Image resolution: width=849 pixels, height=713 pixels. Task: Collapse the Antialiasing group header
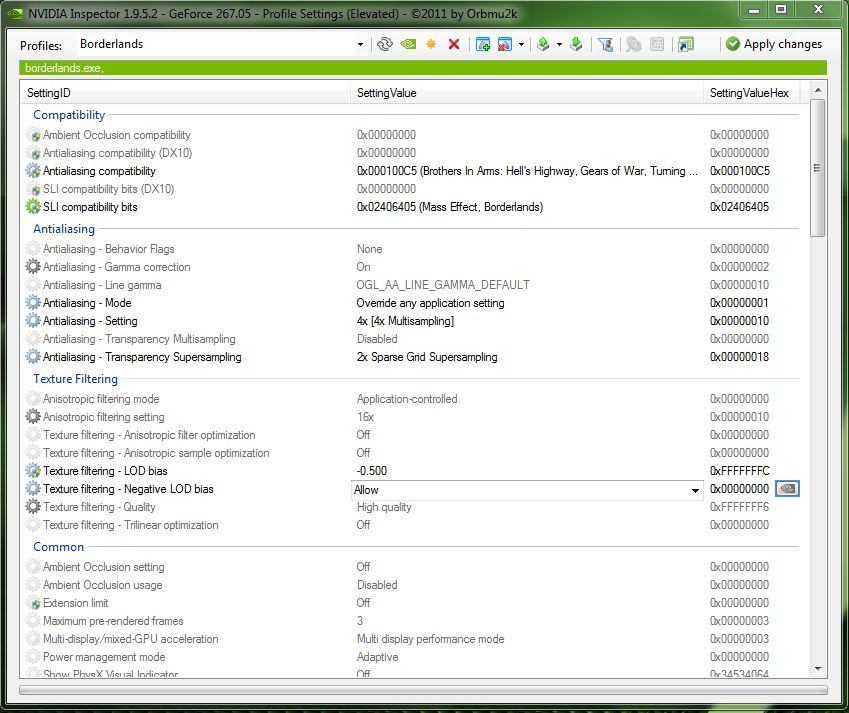click(x=64, y=229)
